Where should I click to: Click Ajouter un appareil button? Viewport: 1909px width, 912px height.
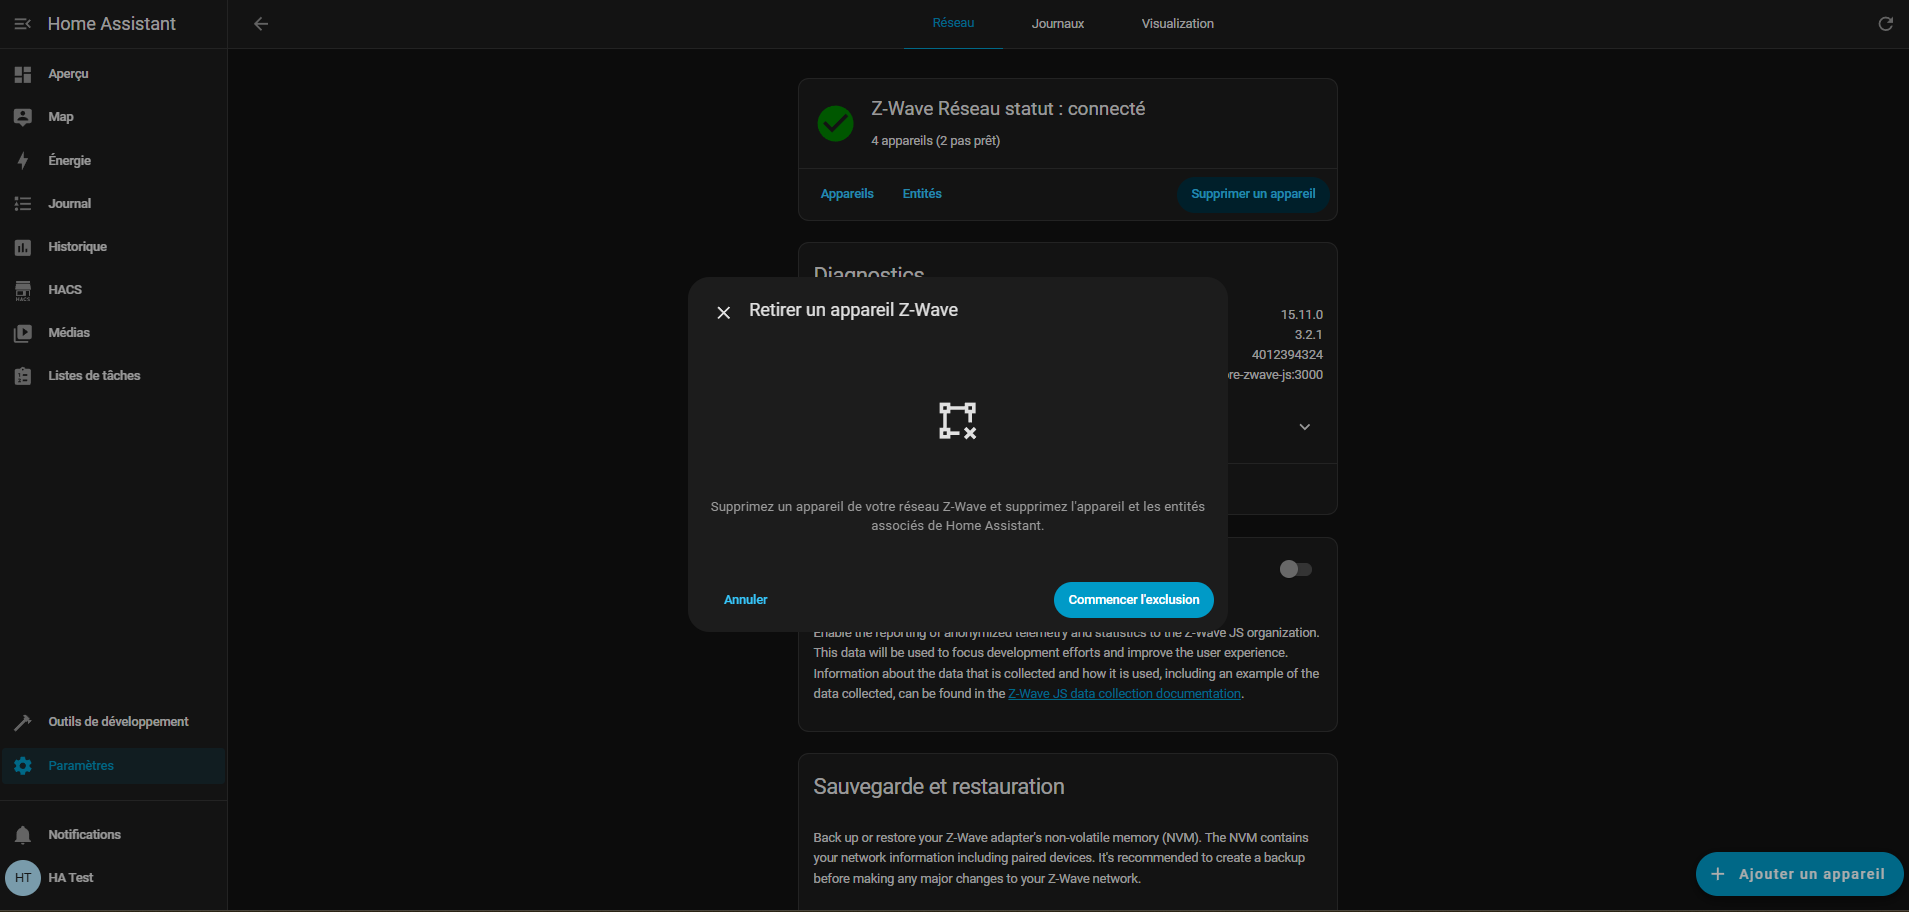pos(1798,874)
